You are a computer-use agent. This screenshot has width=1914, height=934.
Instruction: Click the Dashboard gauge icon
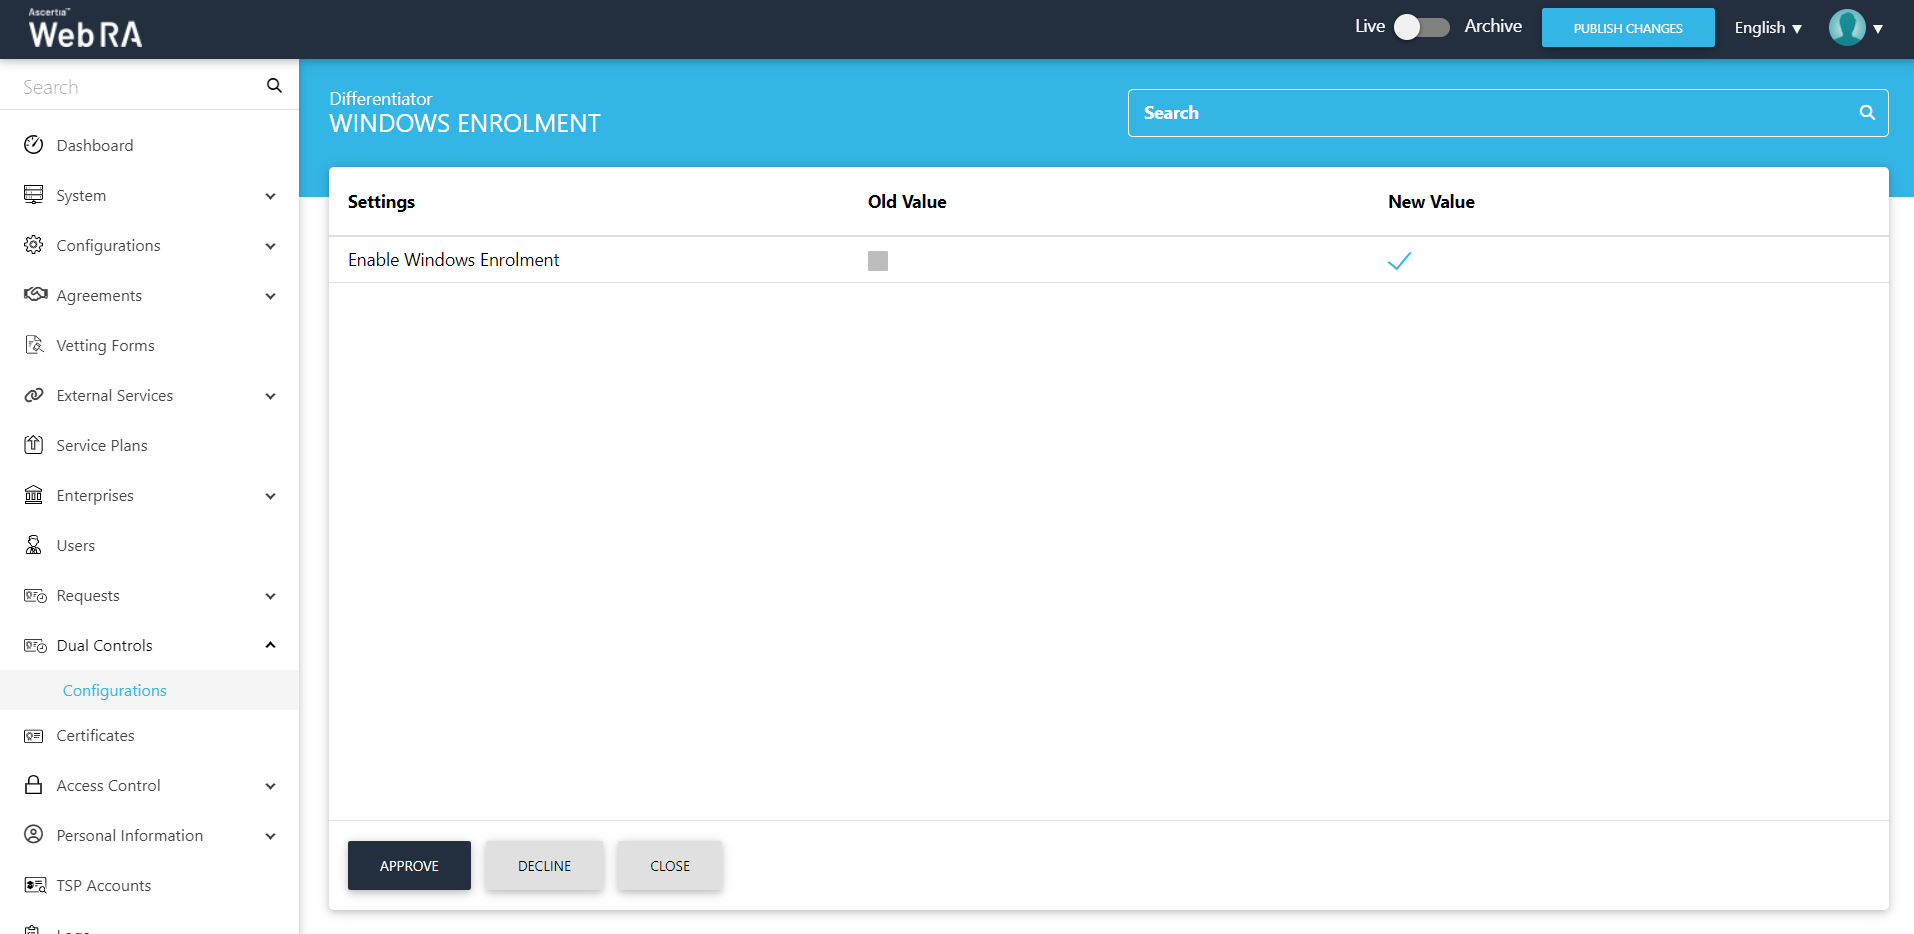click(34, 145)
